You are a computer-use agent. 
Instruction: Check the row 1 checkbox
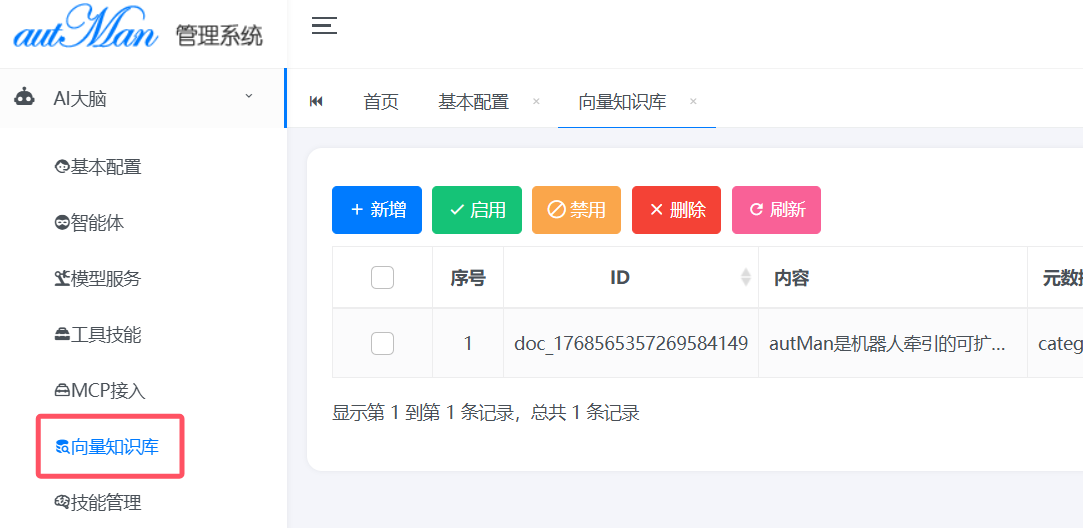383,343
